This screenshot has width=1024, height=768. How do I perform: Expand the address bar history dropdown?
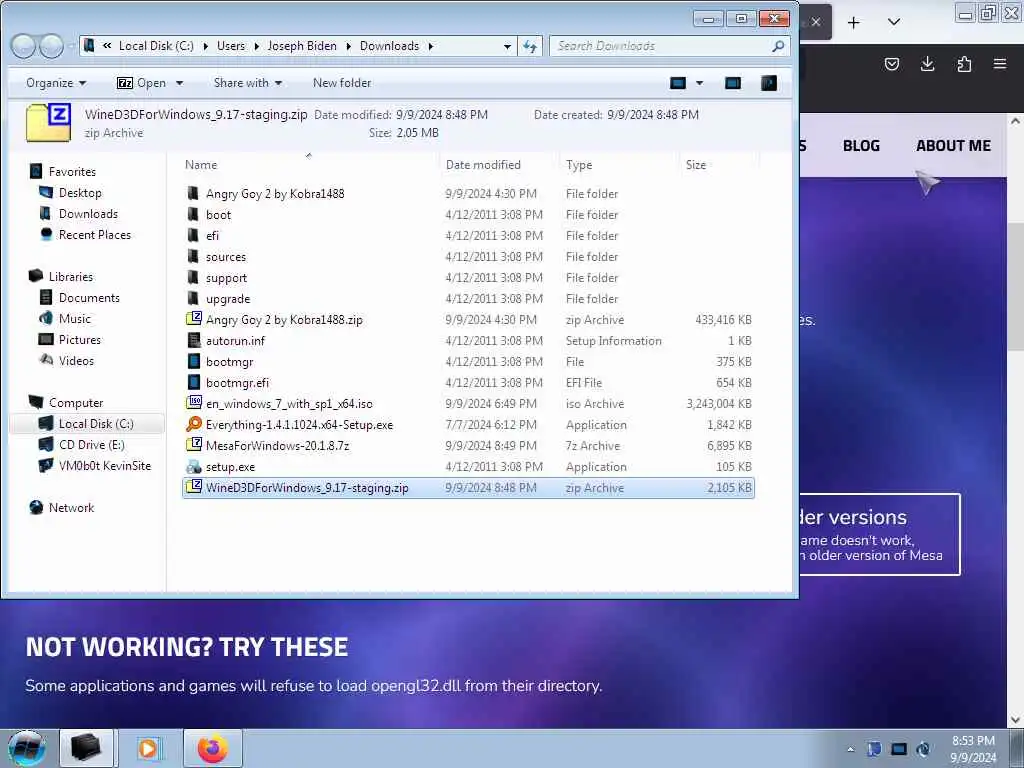(x=507, y=46)
